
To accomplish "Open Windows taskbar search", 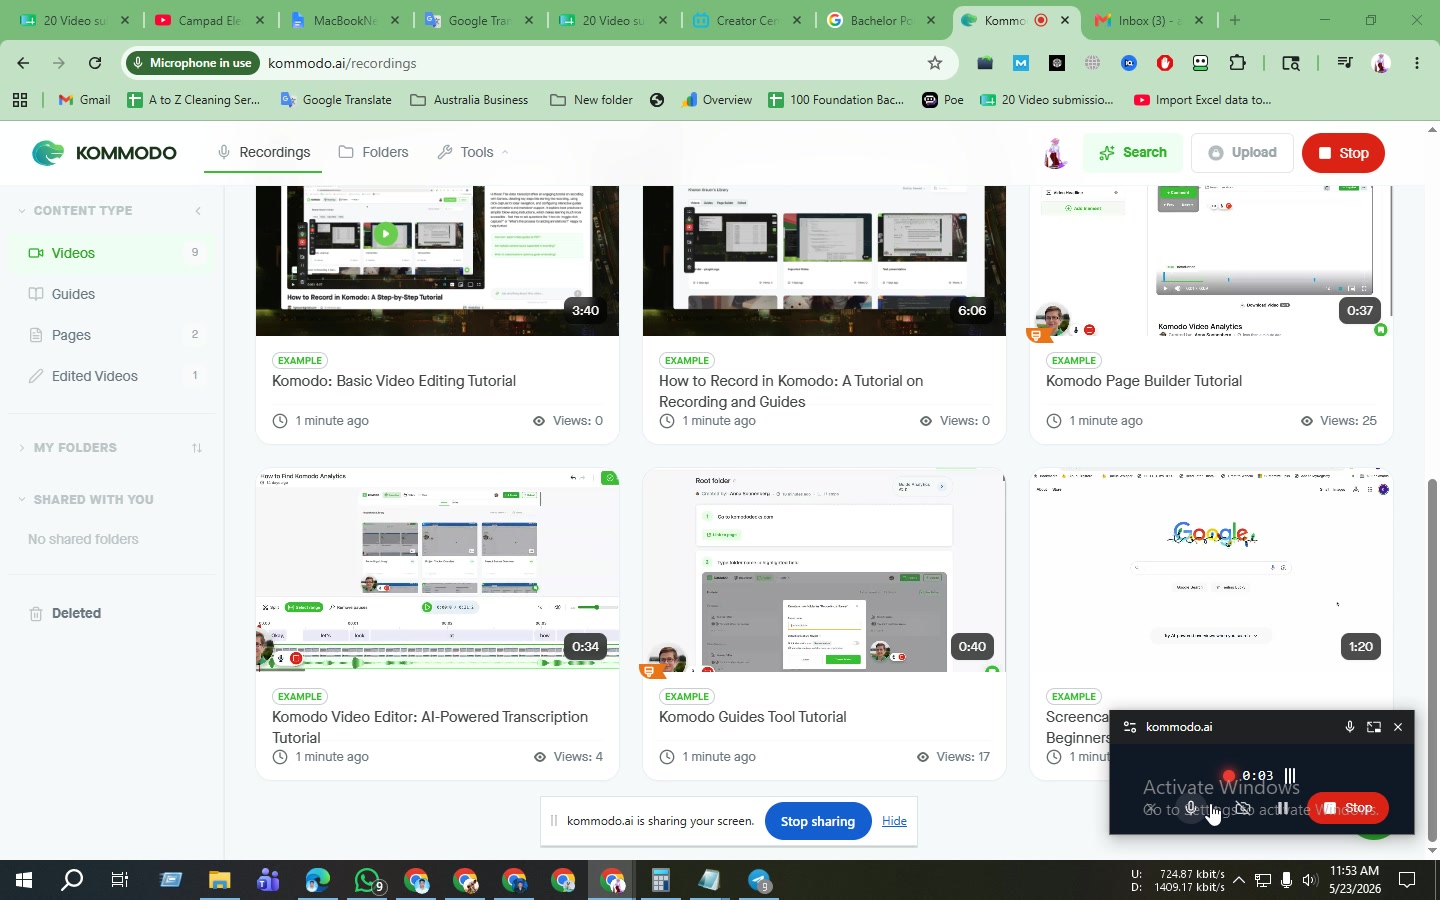I will click(x=72, y=881).
